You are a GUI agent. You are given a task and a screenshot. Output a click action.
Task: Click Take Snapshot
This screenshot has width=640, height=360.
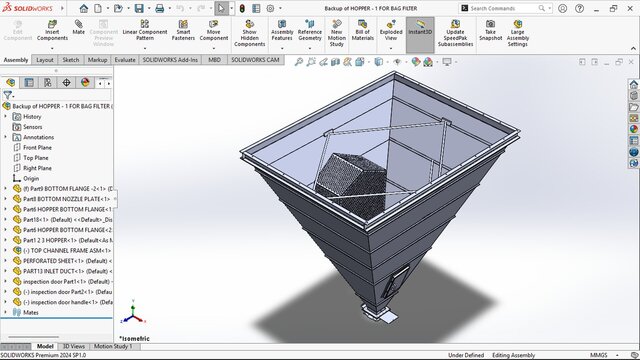click(x=491, y=30)
